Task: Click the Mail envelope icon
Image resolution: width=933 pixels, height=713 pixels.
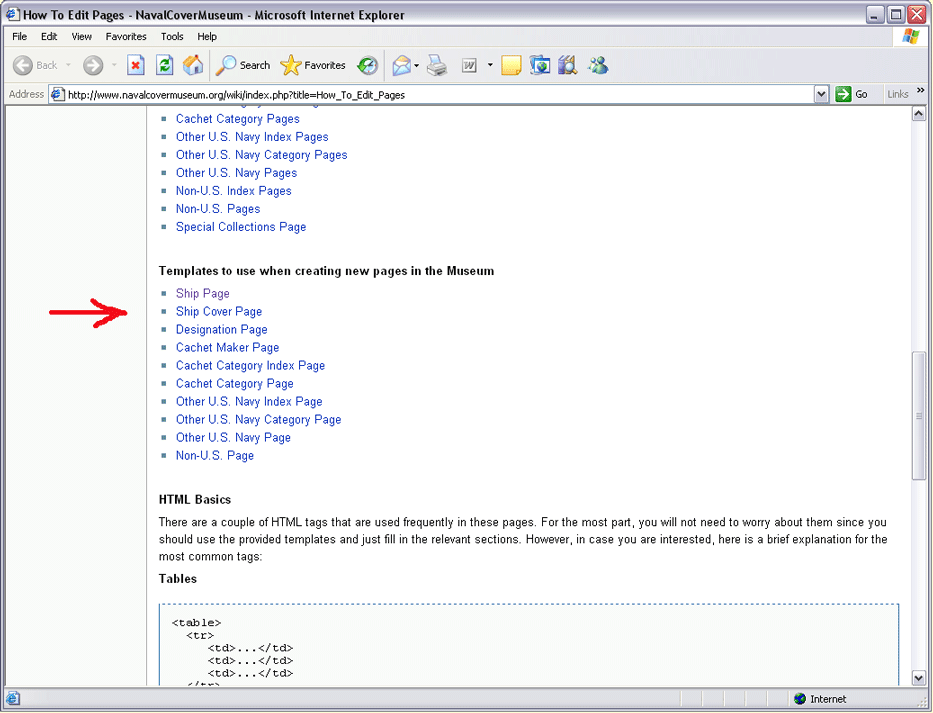Action: [x=401, y=66]
